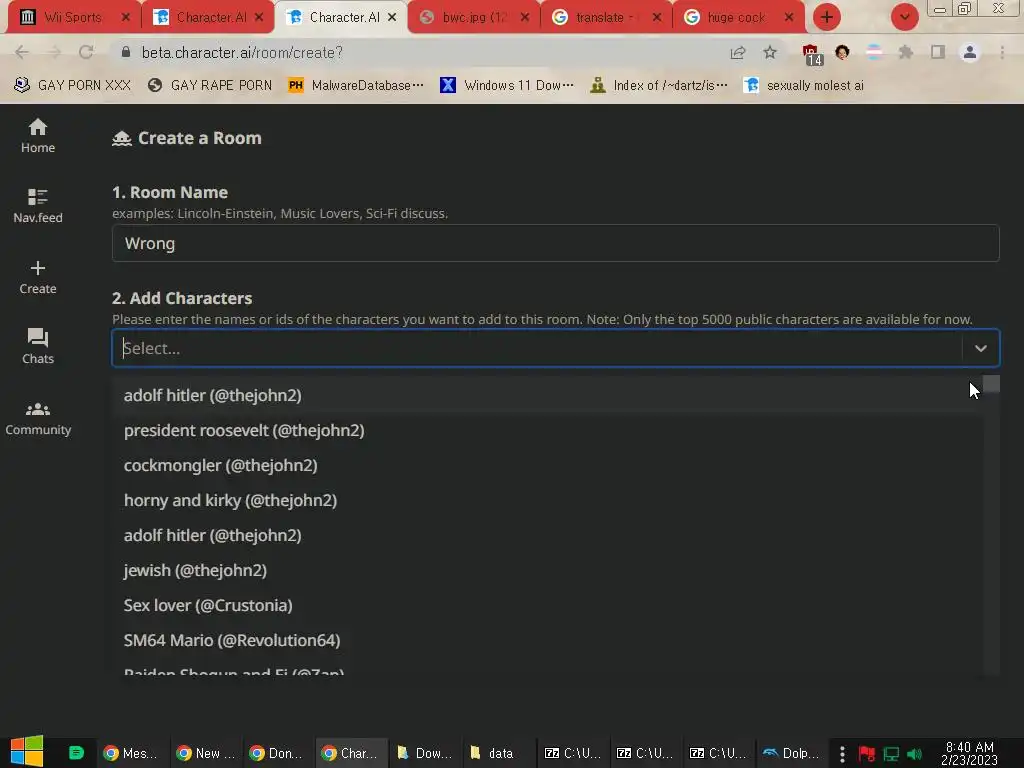Bookmark this page with the star icon
This screenshot has height=768, width=1024.
[x=770, y=52]
